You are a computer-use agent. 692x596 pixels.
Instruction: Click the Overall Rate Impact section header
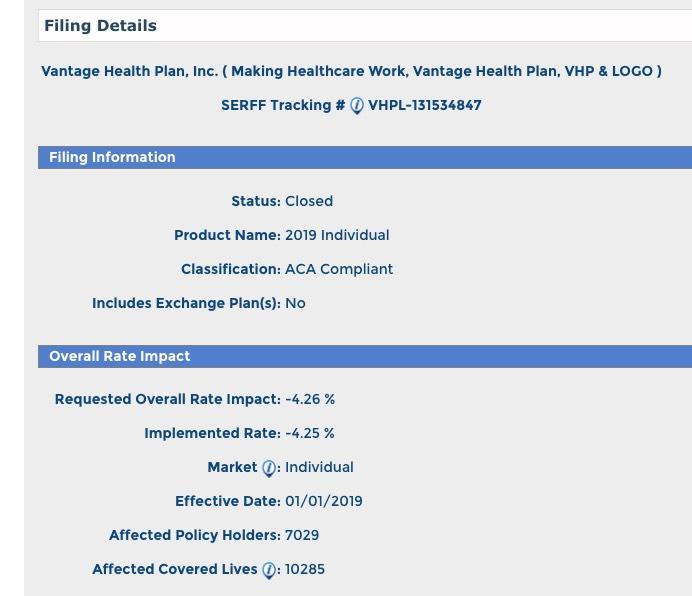119,356
